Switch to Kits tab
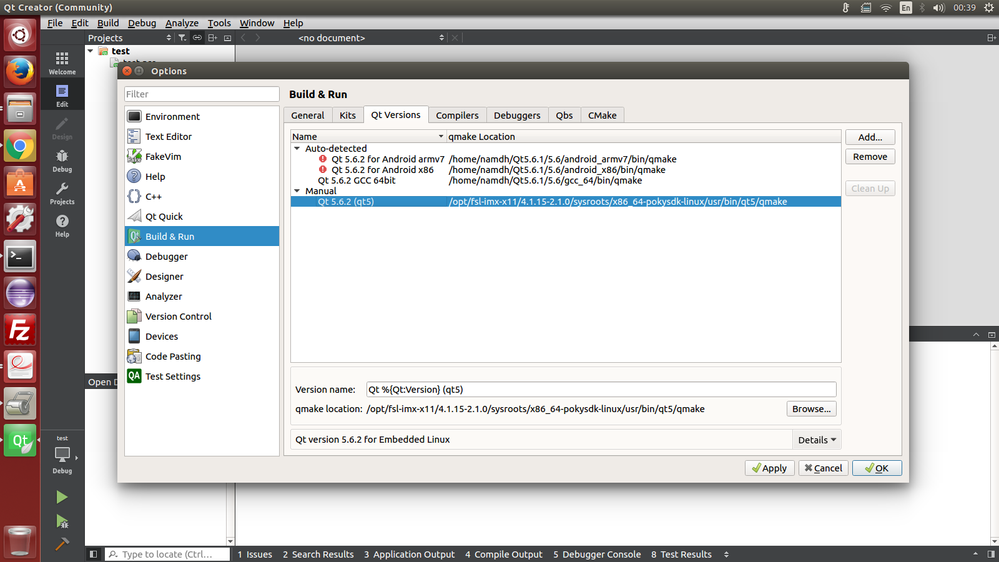Screen dimensions: 999x562 tap(347, 115)
